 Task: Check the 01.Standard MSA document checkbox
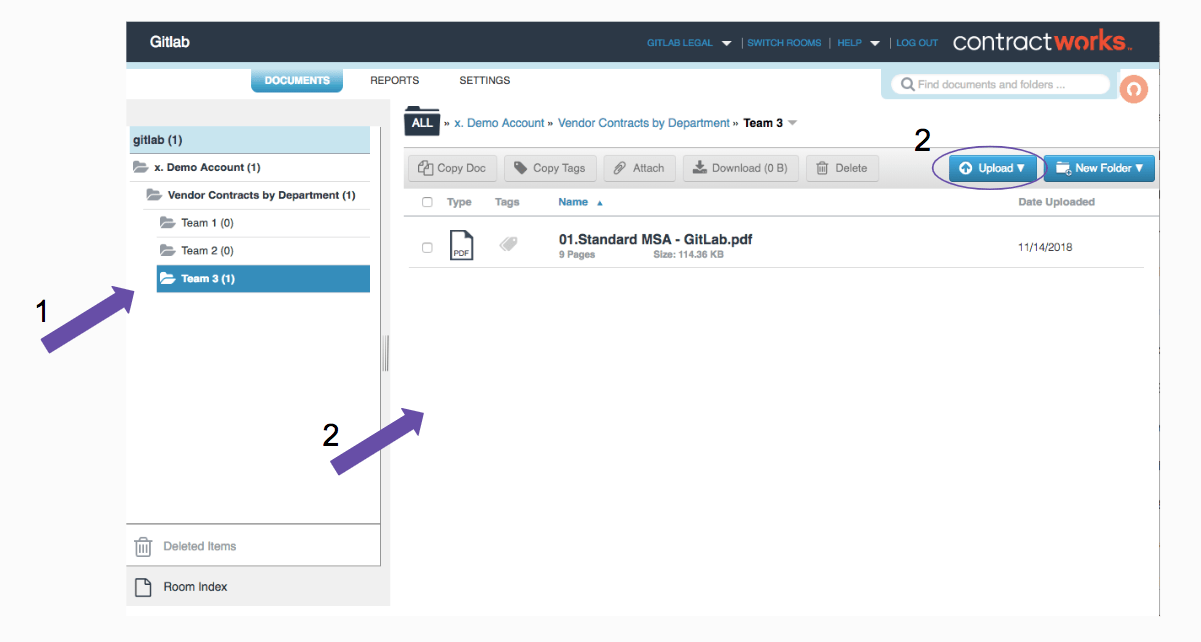[427, 247]
